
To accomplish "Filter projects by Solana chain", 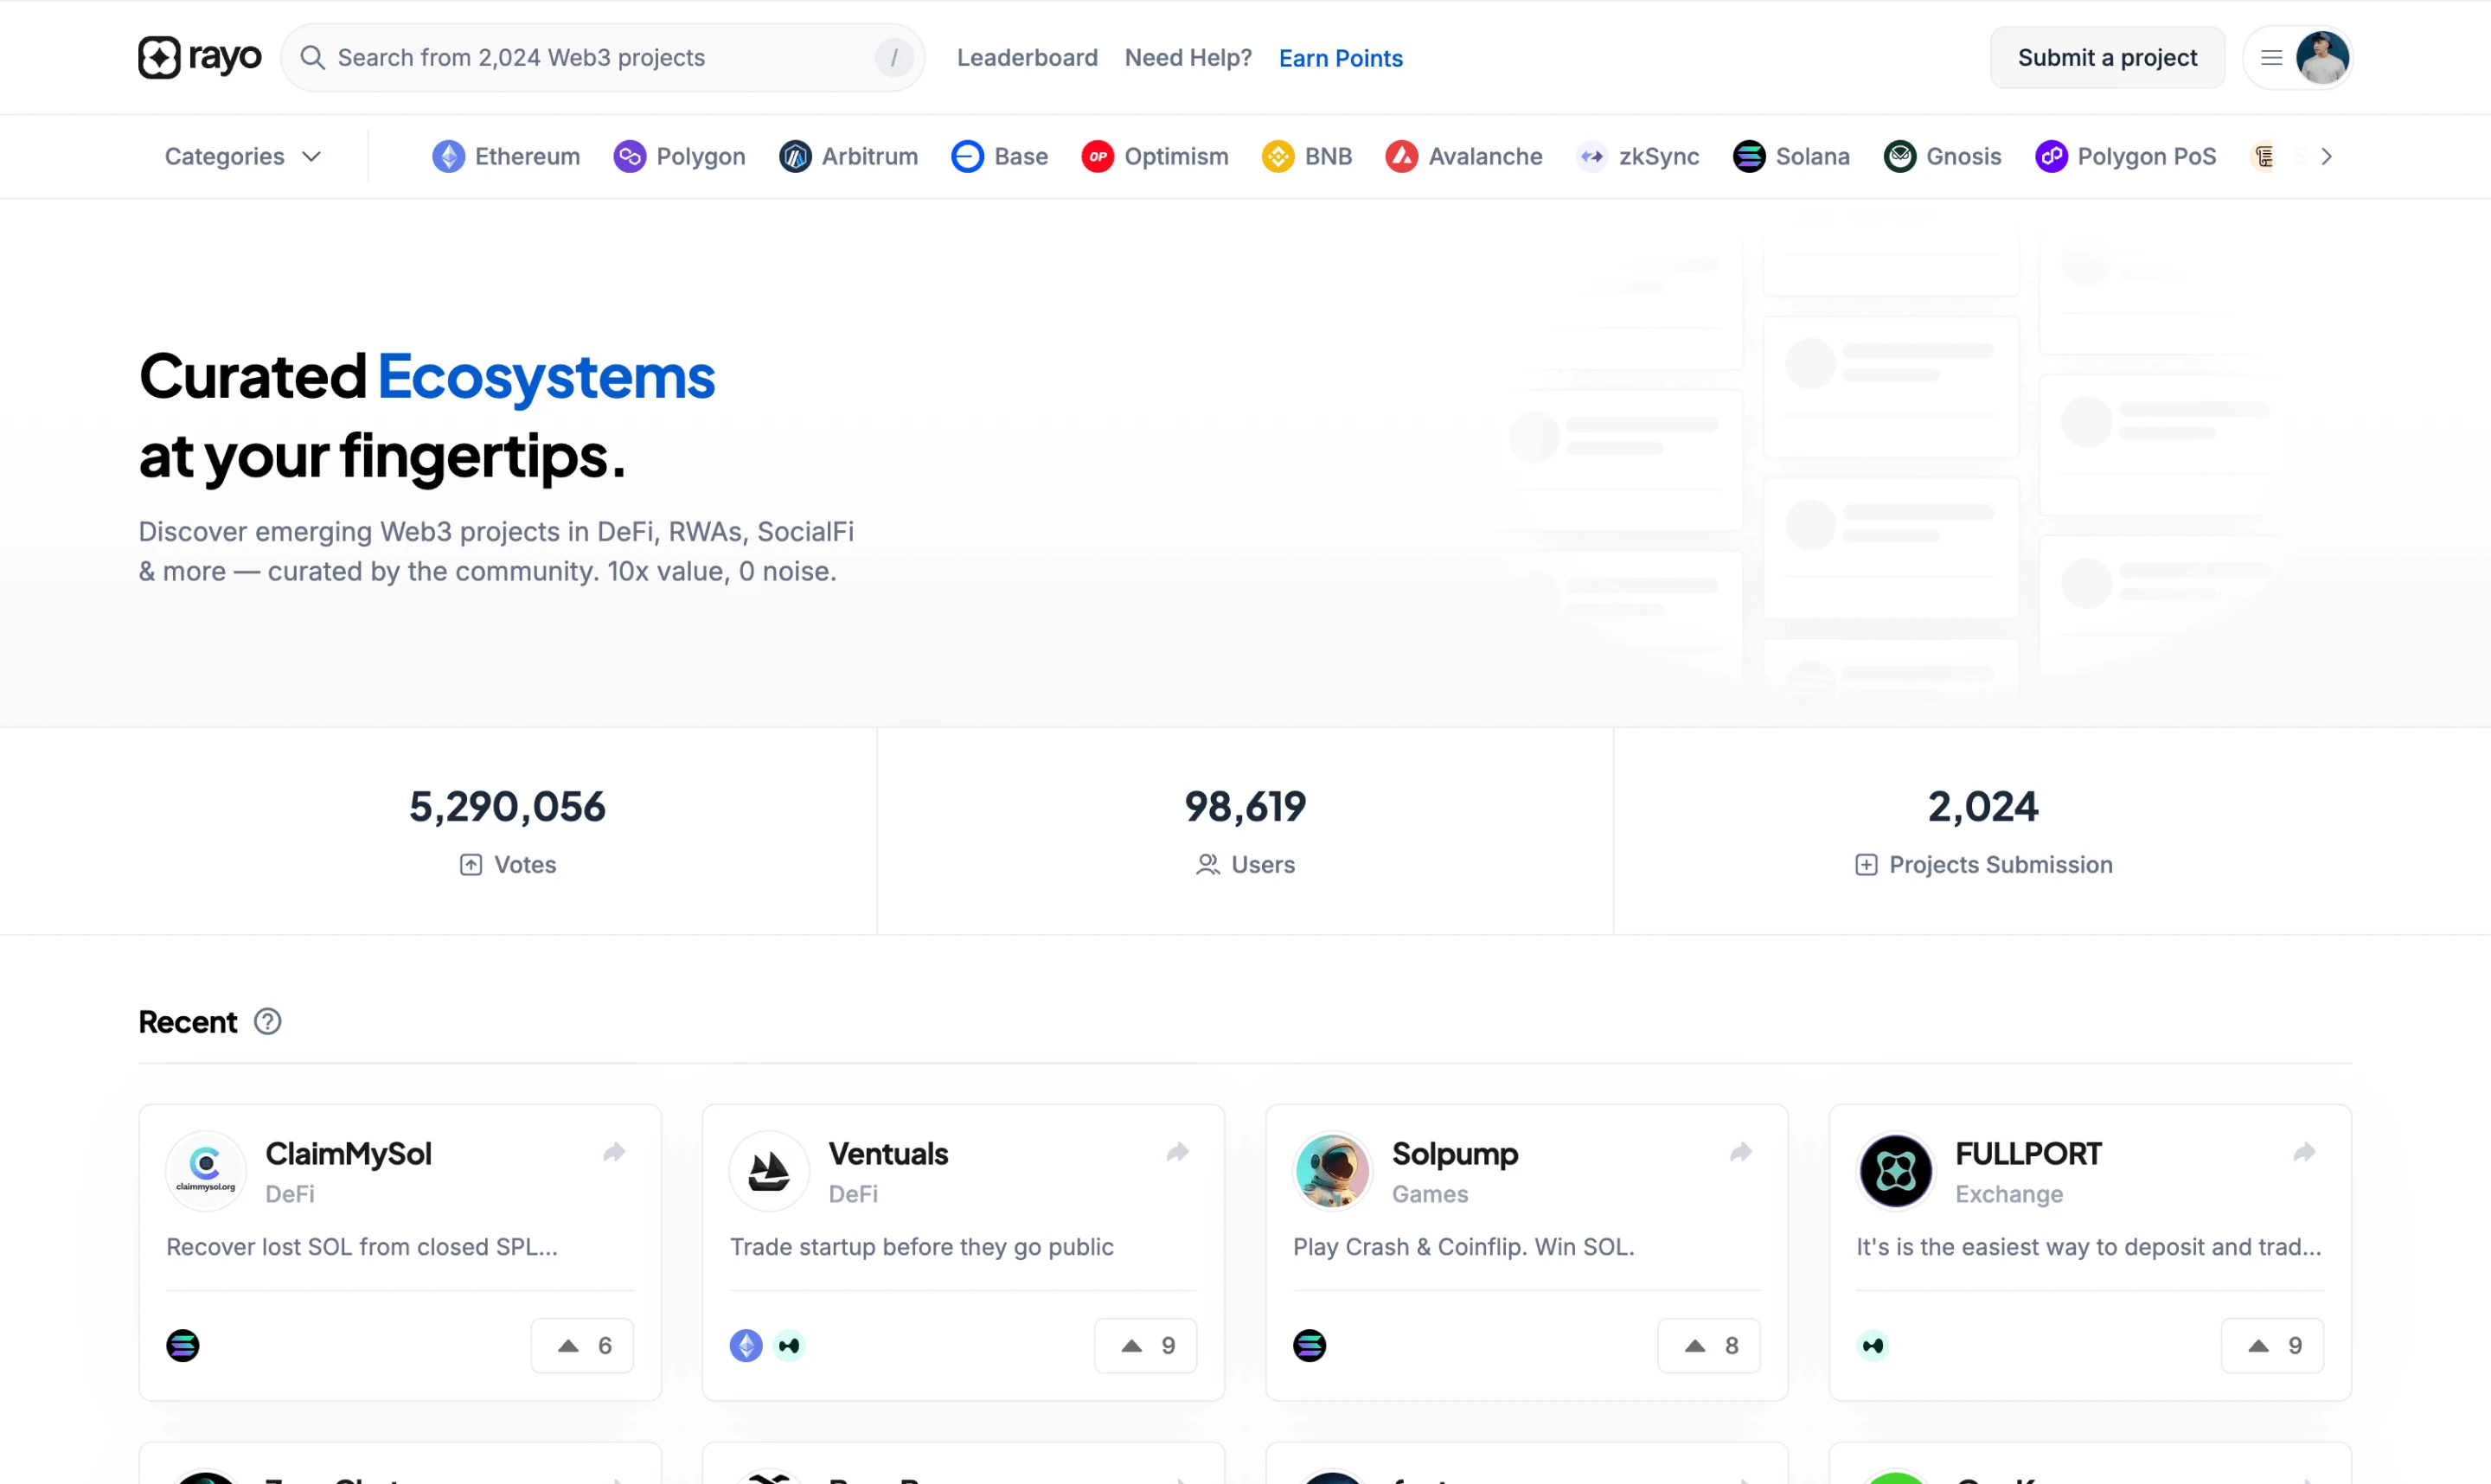I will (1791, 156).
